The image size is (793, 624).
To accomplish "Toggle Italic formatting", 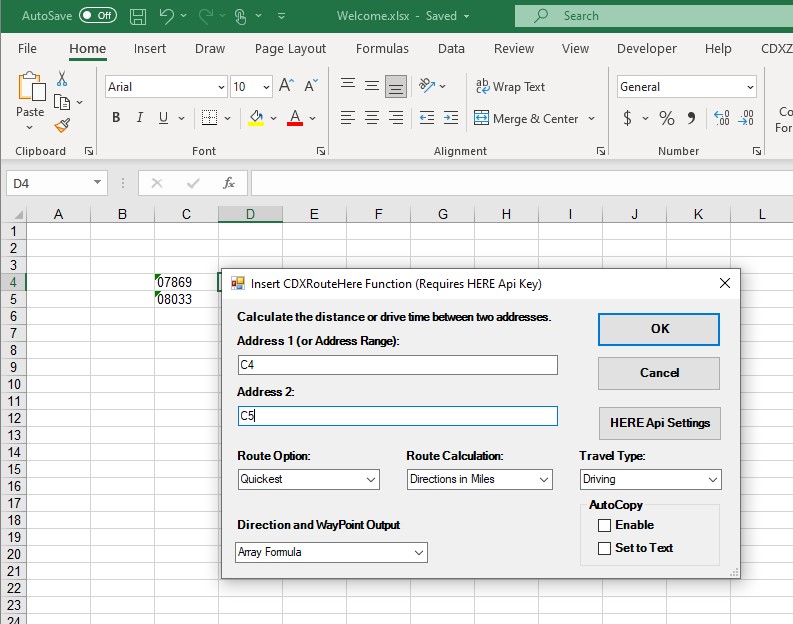I will [140, 118].
